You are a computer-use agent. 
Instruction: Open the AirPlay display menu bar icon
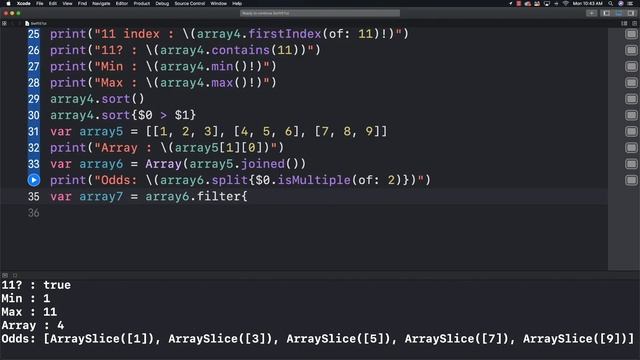pos(547,3)
